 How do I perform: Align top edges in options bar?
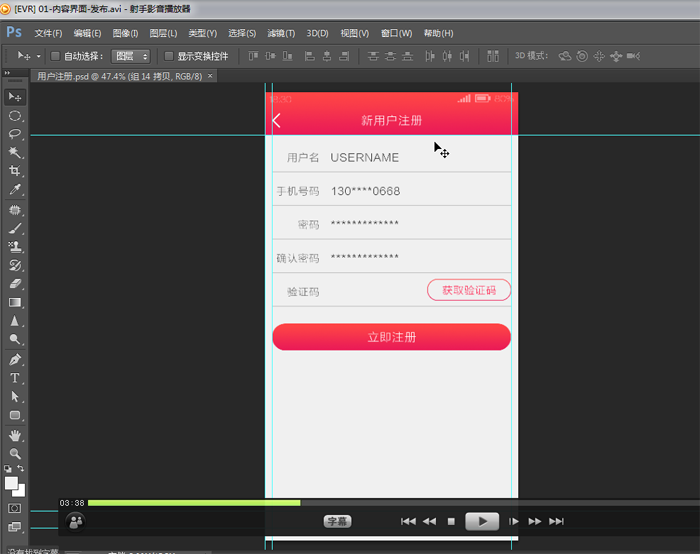coord(253,56)
